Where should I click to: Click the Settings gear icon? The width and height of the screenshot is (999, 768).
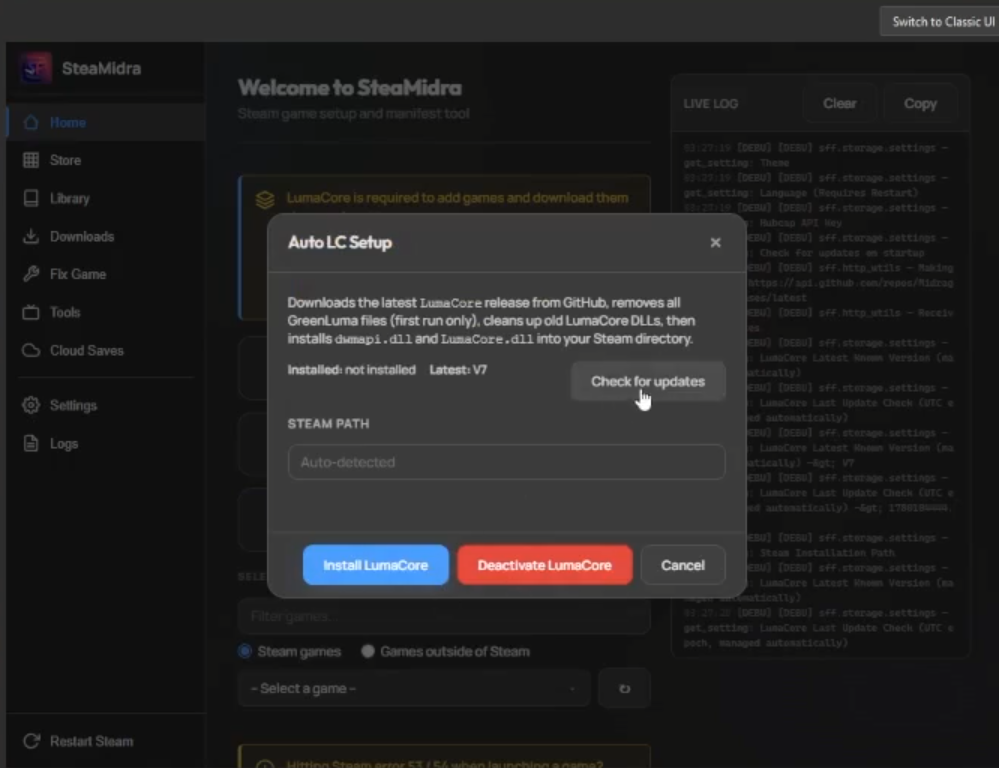[31, 405]
